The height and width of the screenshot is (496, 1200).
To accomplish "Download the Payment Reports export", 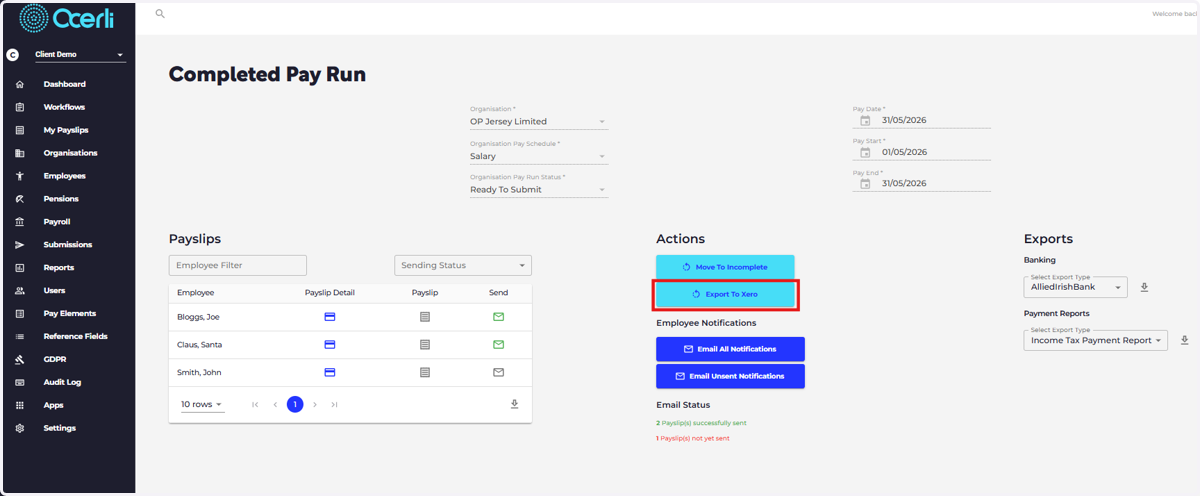I will (x=1184, y=341).
